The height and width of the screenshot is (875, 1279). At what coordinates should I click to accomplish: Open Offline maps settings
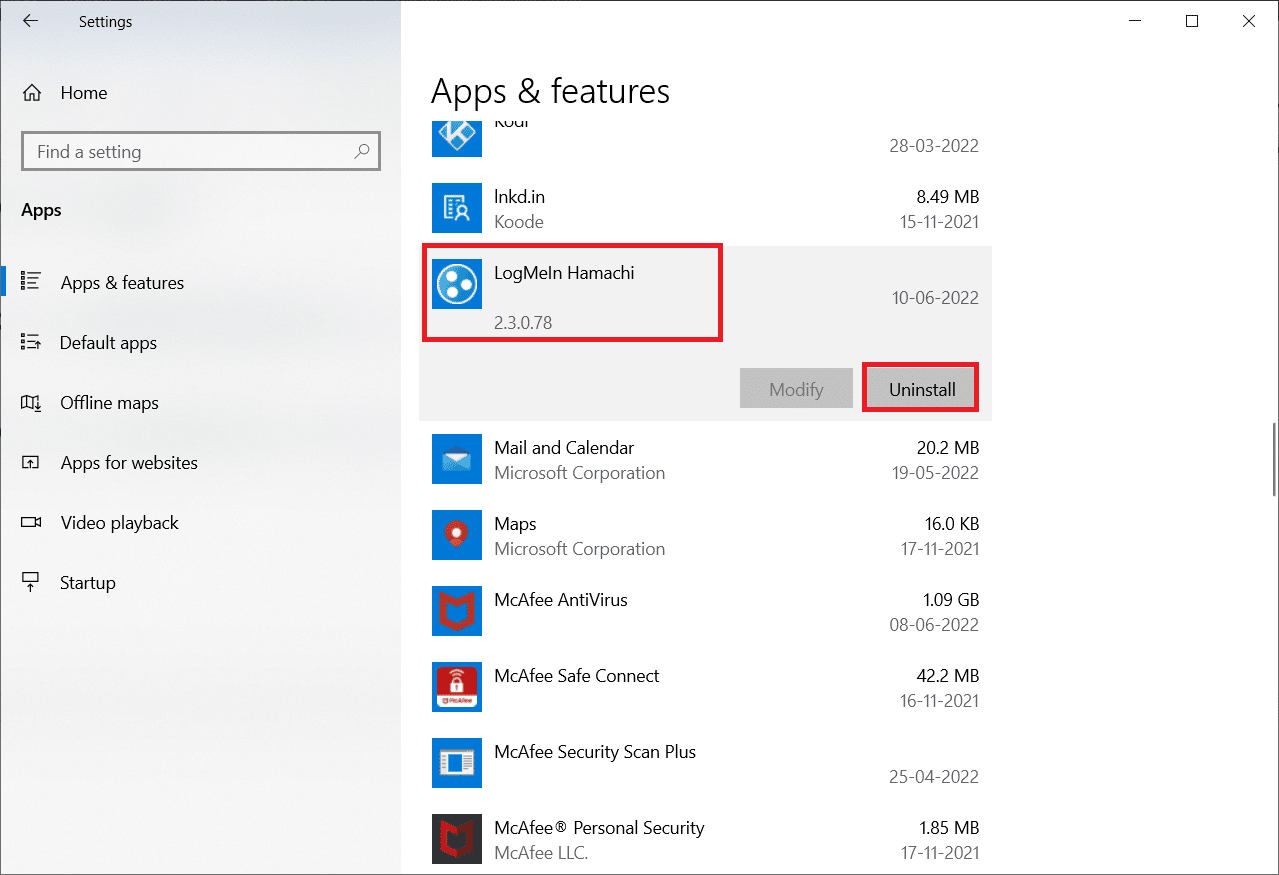pyautogui.click(x=109, y=403)
